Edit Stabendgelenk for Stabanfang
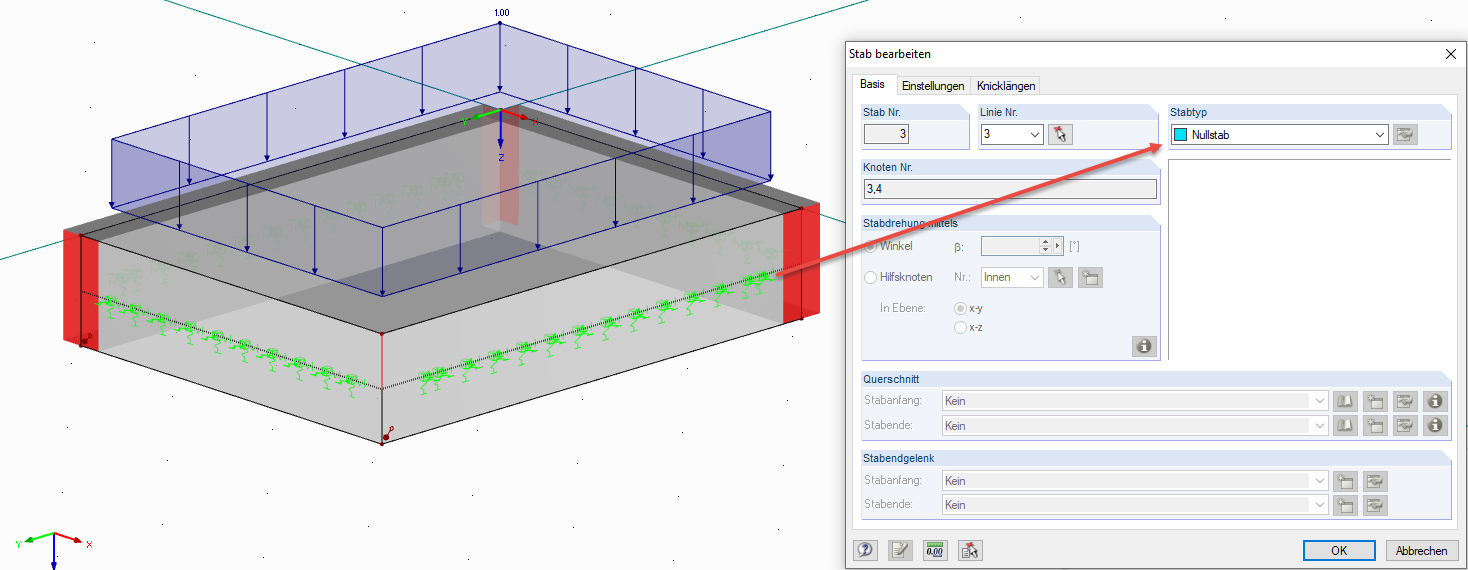Screen dimensions: 1468x570 click(1376, 480)
